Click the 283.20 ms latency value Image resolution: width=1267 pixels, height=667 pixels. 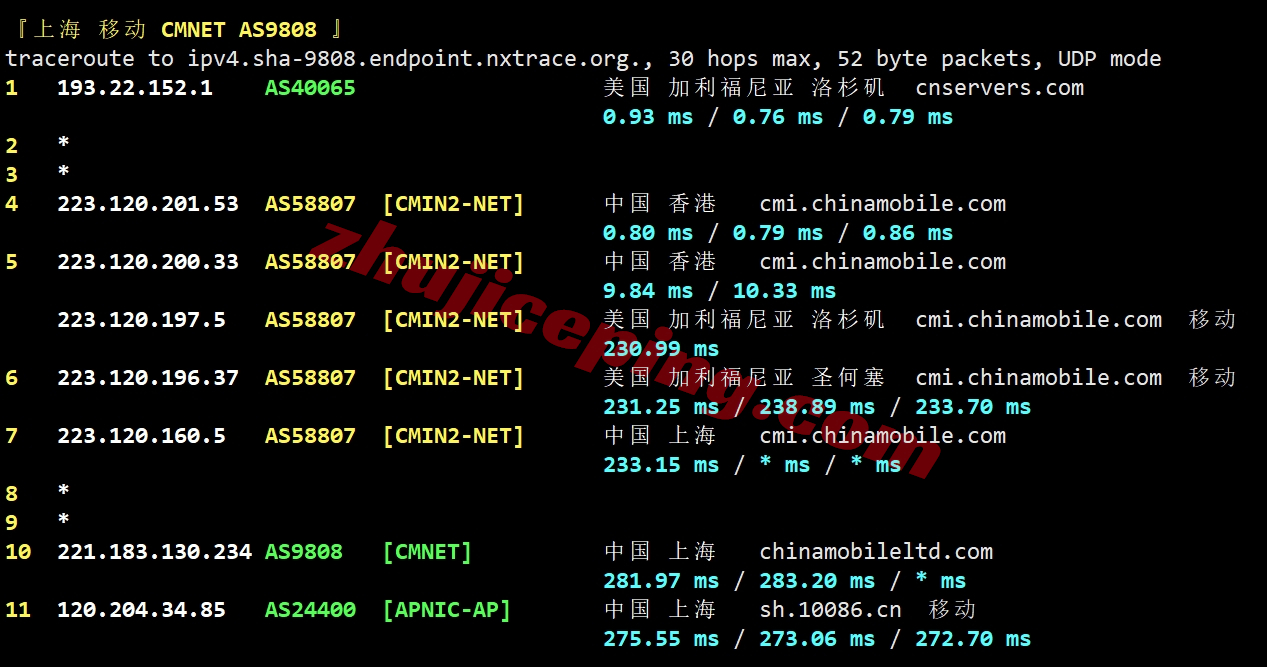(x=817, y=581)
